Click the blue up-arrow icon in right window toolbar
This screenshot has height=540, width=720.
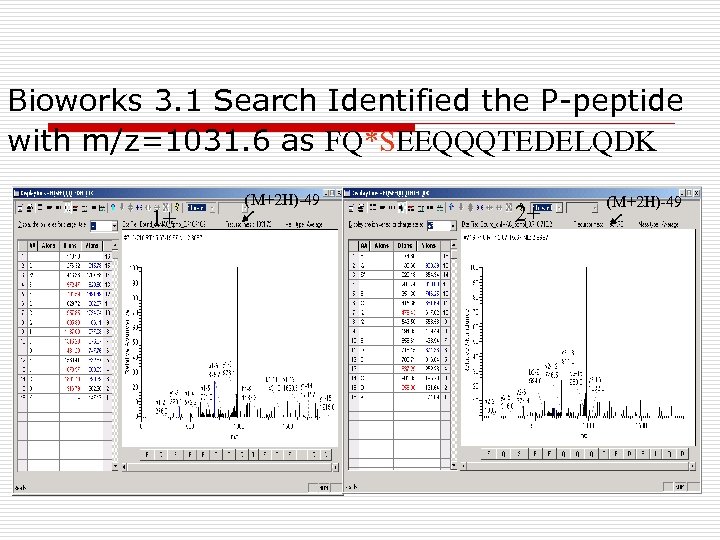tap(451, 207)
